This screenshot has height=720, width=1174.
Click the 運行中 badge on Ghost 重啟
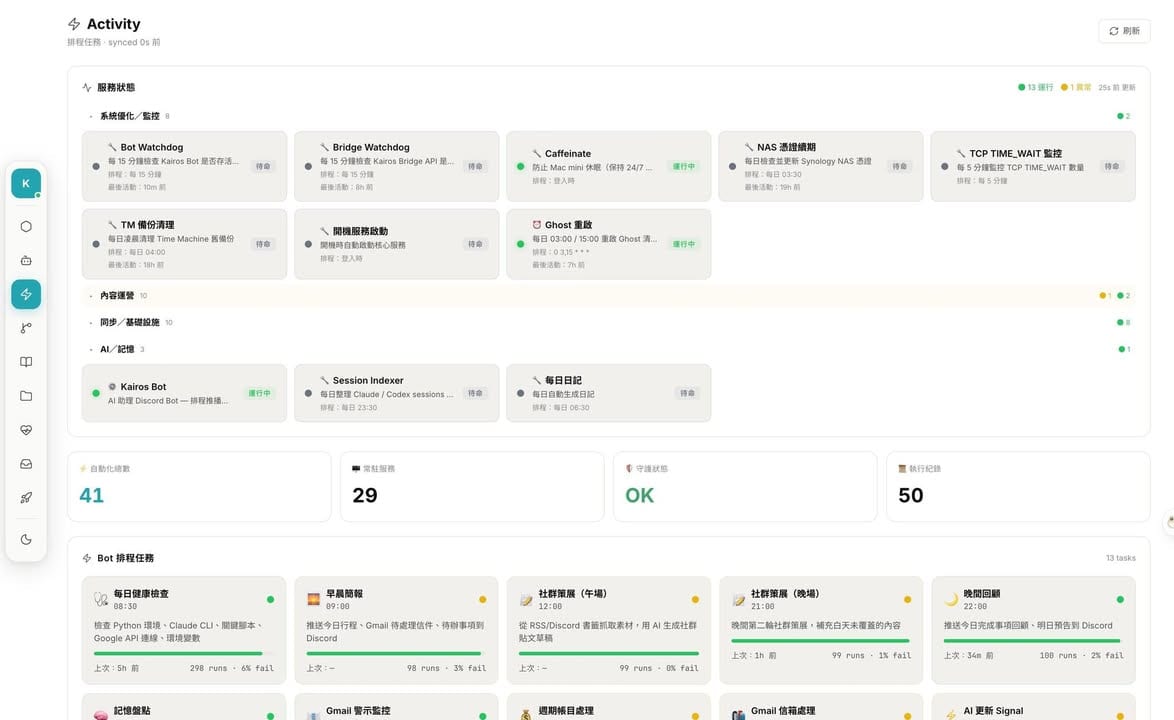684,244
